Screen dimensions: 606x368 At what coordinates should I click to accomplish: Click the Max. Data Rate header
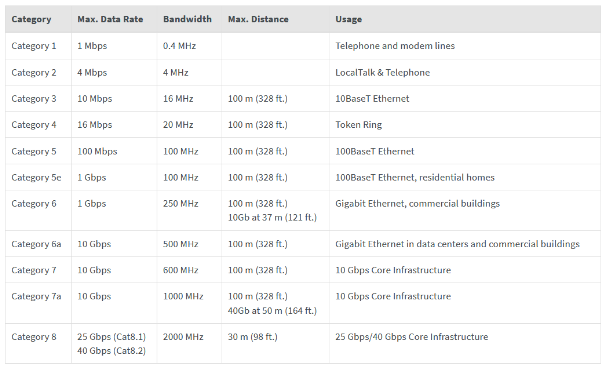click(110, 19)
